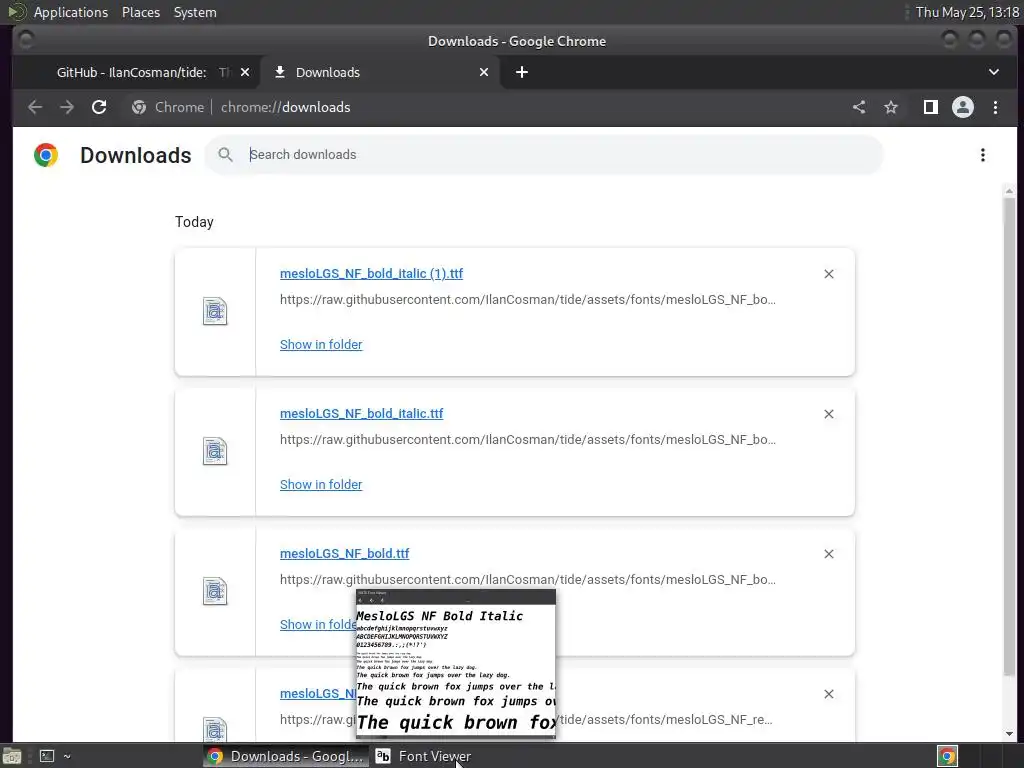Click the terminal icon in the bottom panel

pos(47,756)
